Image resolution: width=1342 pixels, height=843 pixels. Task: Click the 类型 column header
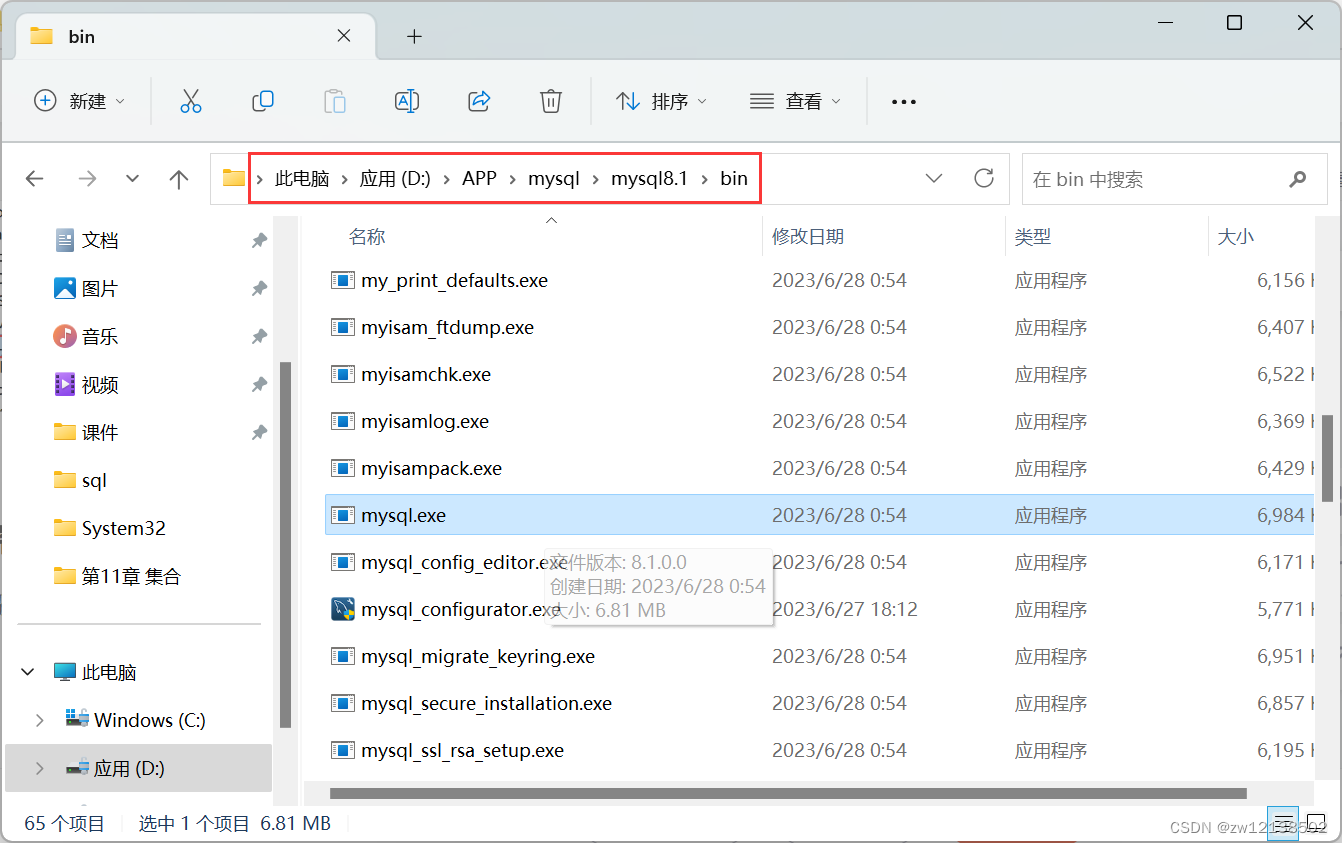click(x=1033, y=237)
